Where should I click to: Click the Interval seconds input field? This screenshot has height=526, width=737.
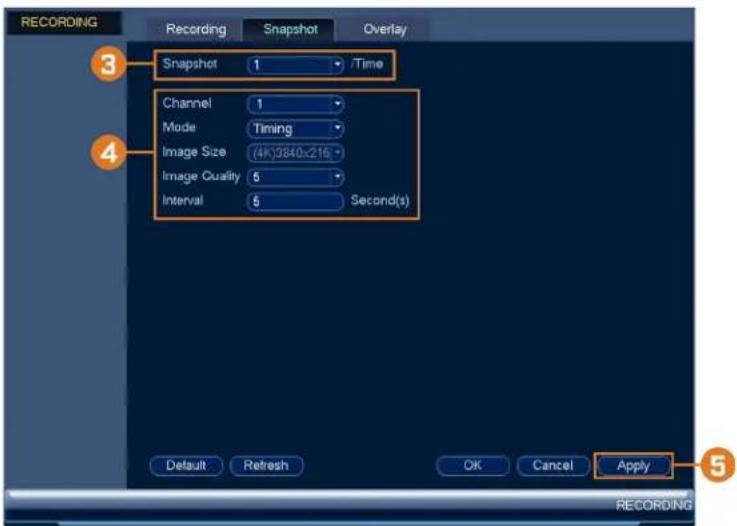(x=295, y=201)
